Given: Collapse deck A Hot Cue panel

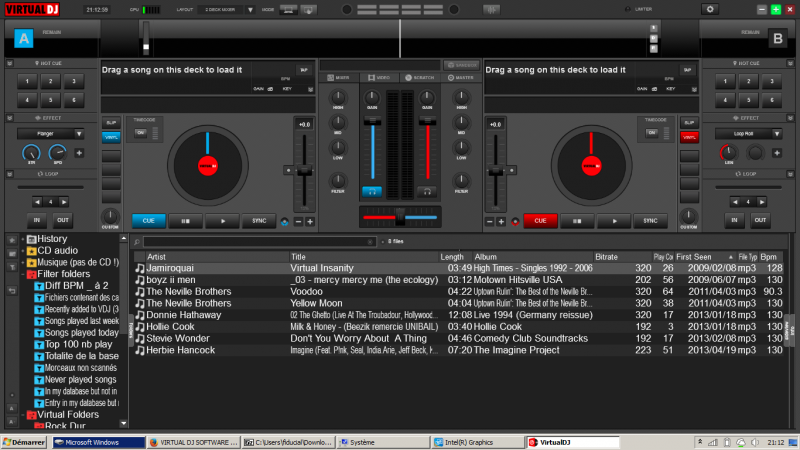Looking at the screenshot, I should click(x=10, y=63).
